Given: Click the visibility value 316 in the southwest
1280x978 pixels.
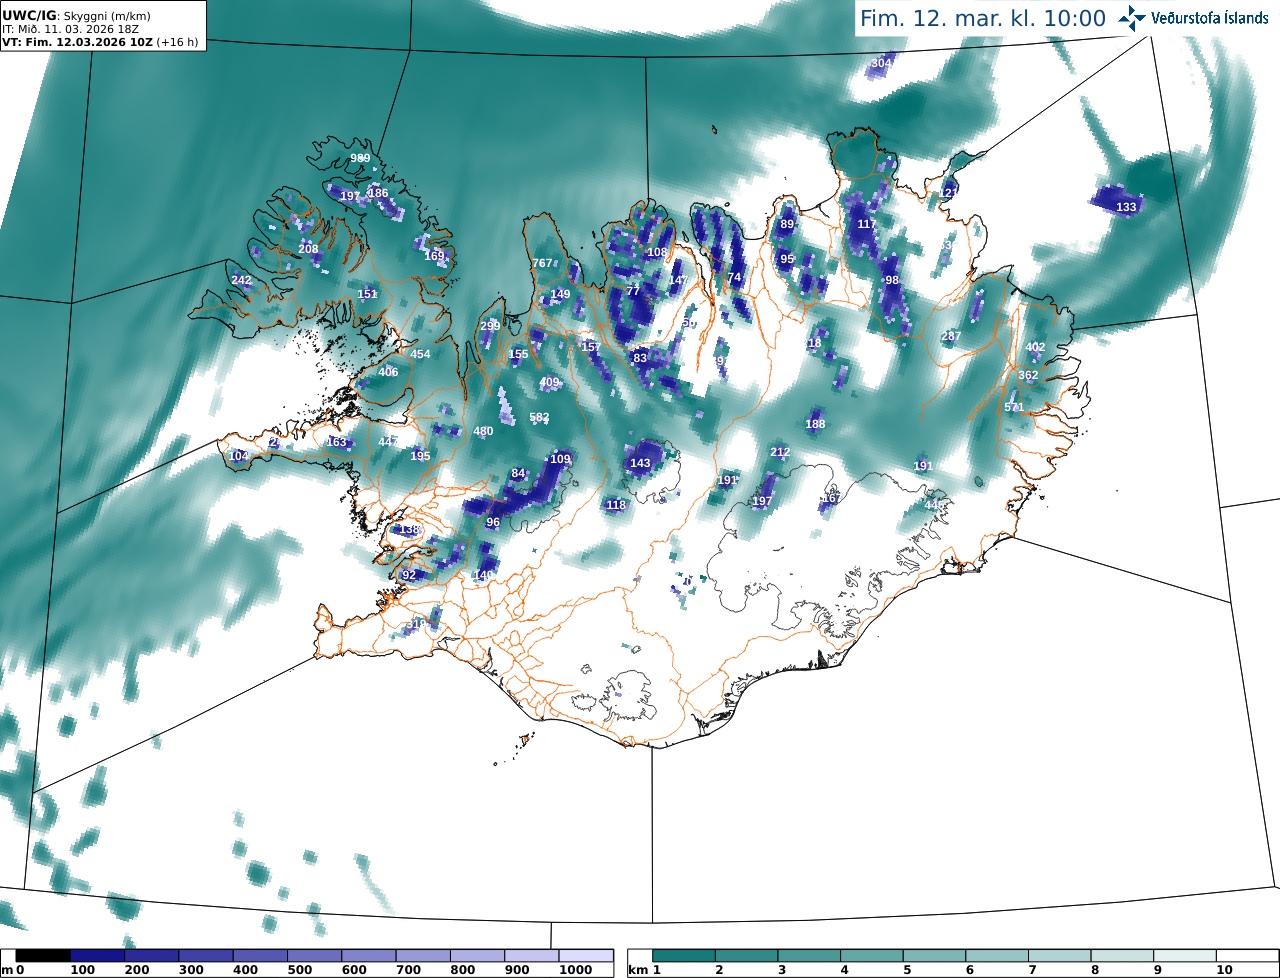Looking at the screenshot, I should [416, 624].
